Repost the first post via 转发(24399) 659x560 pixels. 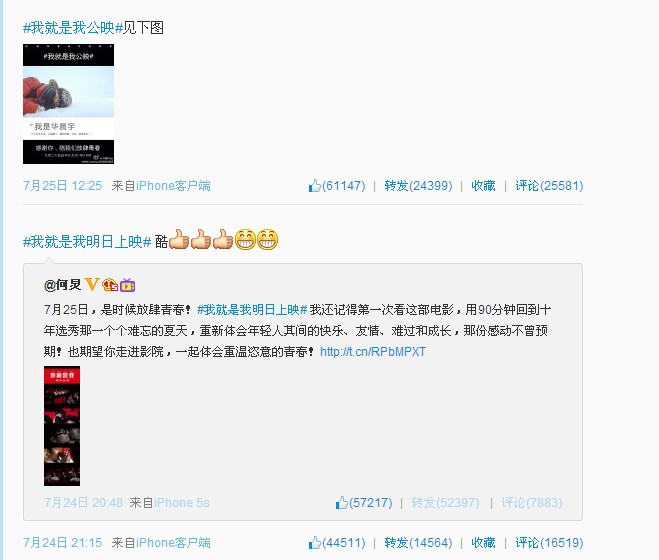pos(418,185)
